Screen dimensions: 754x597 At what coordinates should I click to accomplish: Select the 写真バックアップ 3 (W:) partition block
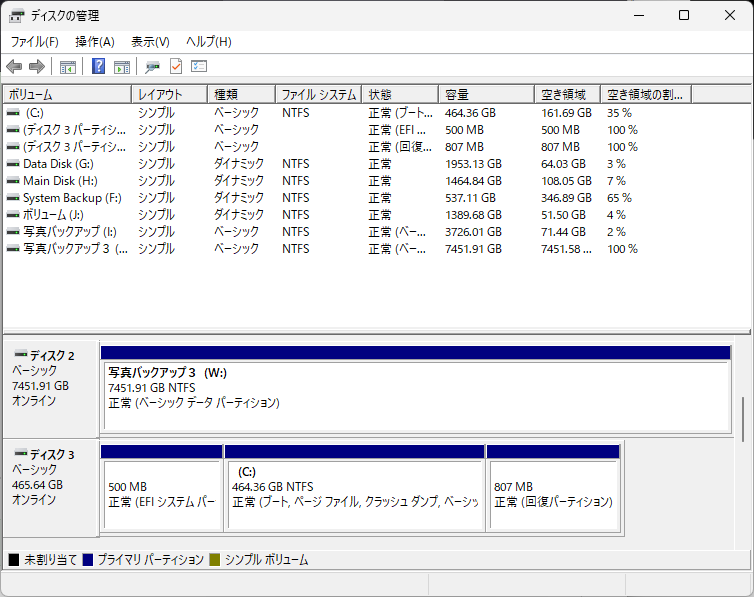coord(415,395)
